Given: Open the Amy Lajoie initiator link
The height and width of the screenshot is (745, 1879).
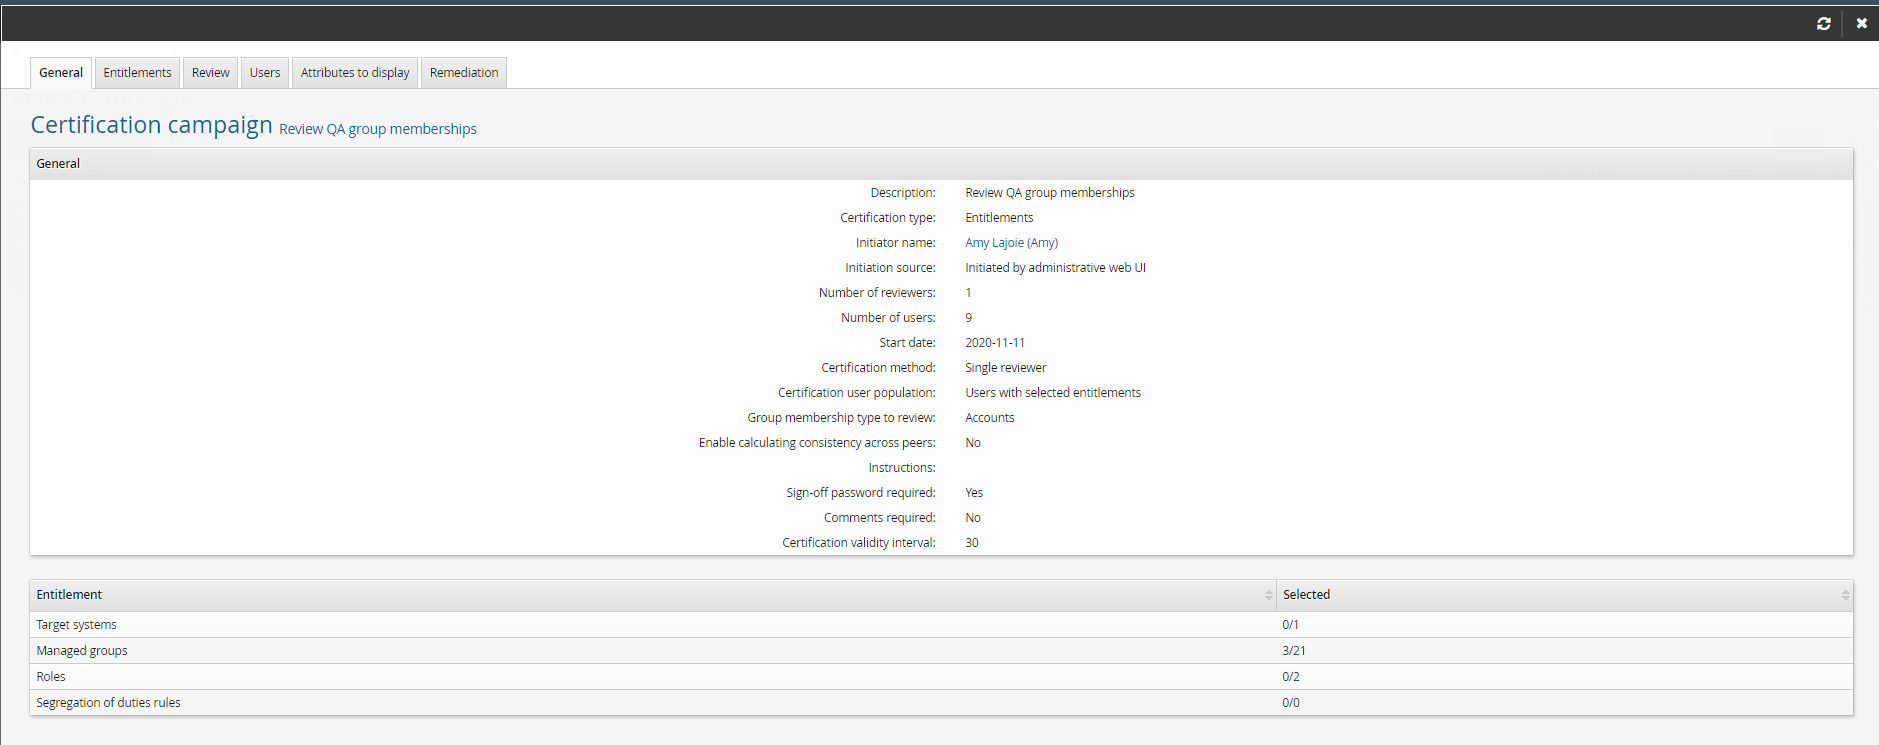Looking at the screenshot, I should point(994,243).
